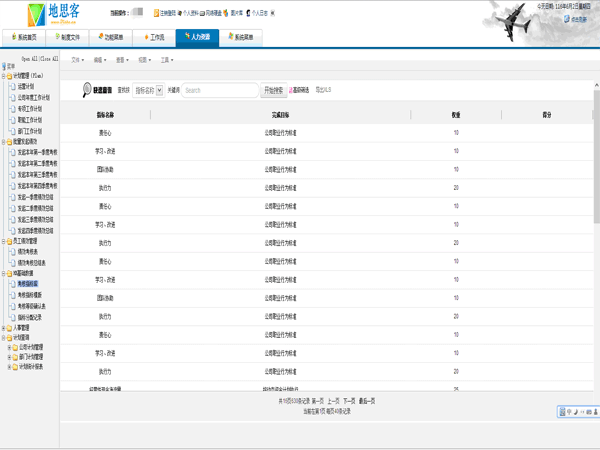Open 绩效考核总报表 in the tree
The image size is (600, 450).
pyautogui.click(x=32, y=263)
